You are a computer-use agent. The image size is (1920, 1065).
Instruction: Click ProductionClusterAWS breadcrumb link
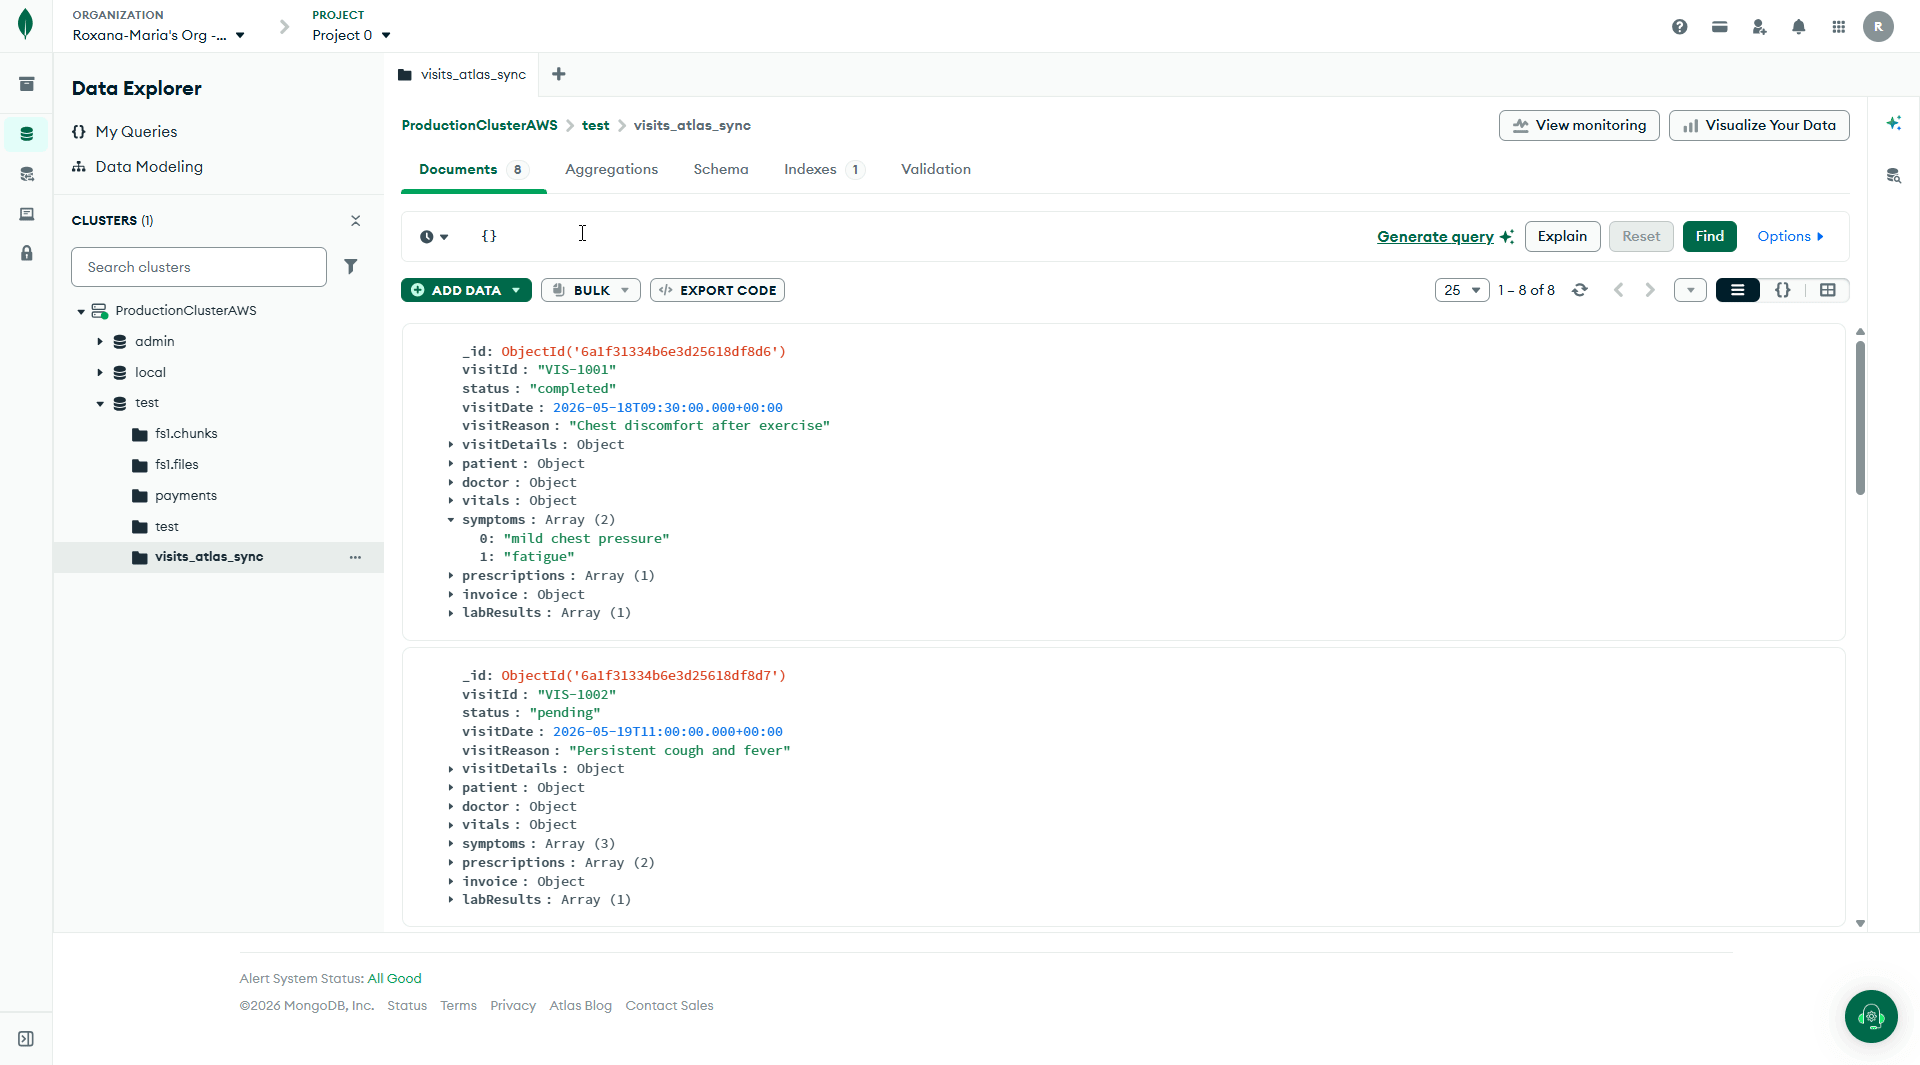479,125
